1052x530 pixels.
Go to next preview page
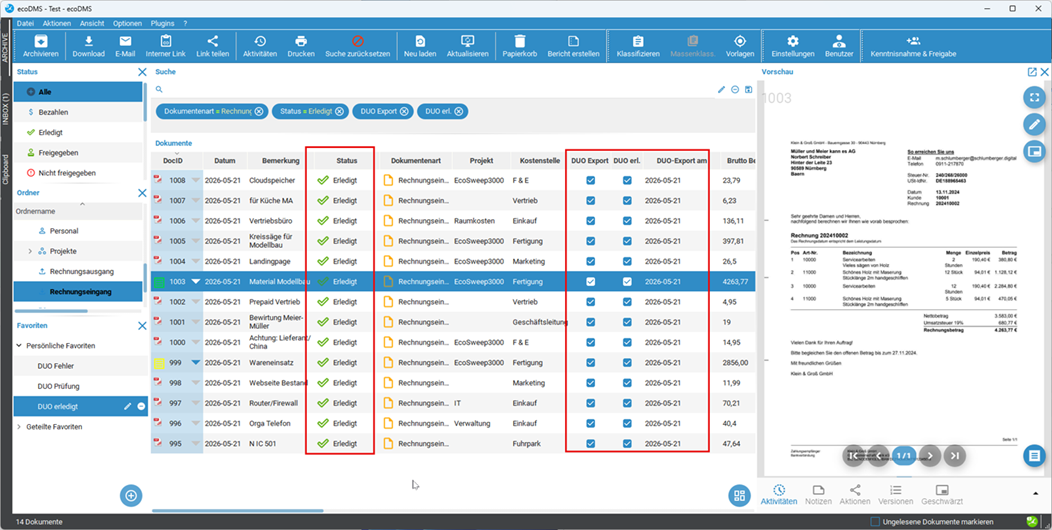930,456
